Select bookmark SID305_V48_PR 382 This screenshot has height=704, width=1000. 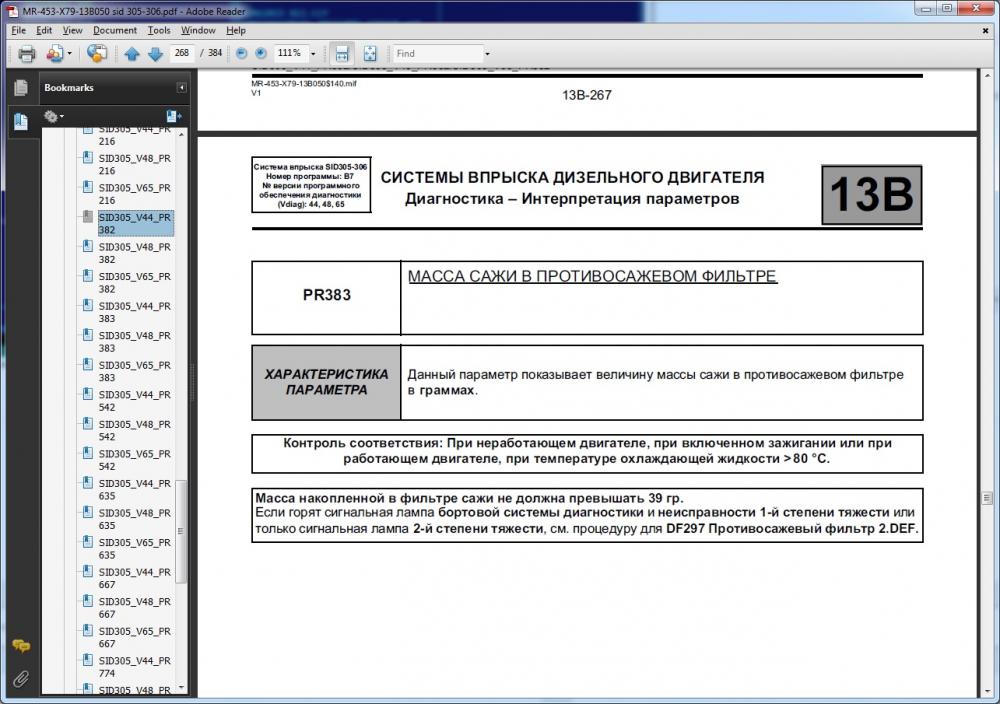135,253
